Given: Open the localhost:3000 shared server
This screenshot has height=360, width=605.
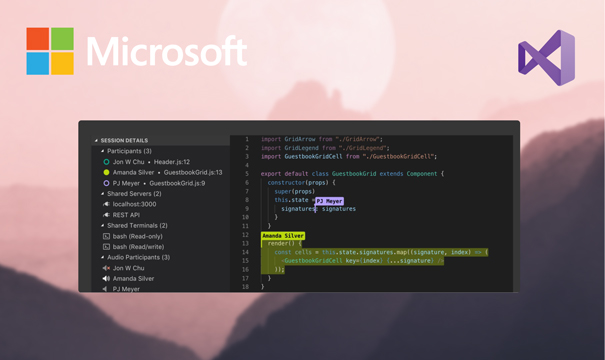Looking at the screenshot, I should (134, 204).
